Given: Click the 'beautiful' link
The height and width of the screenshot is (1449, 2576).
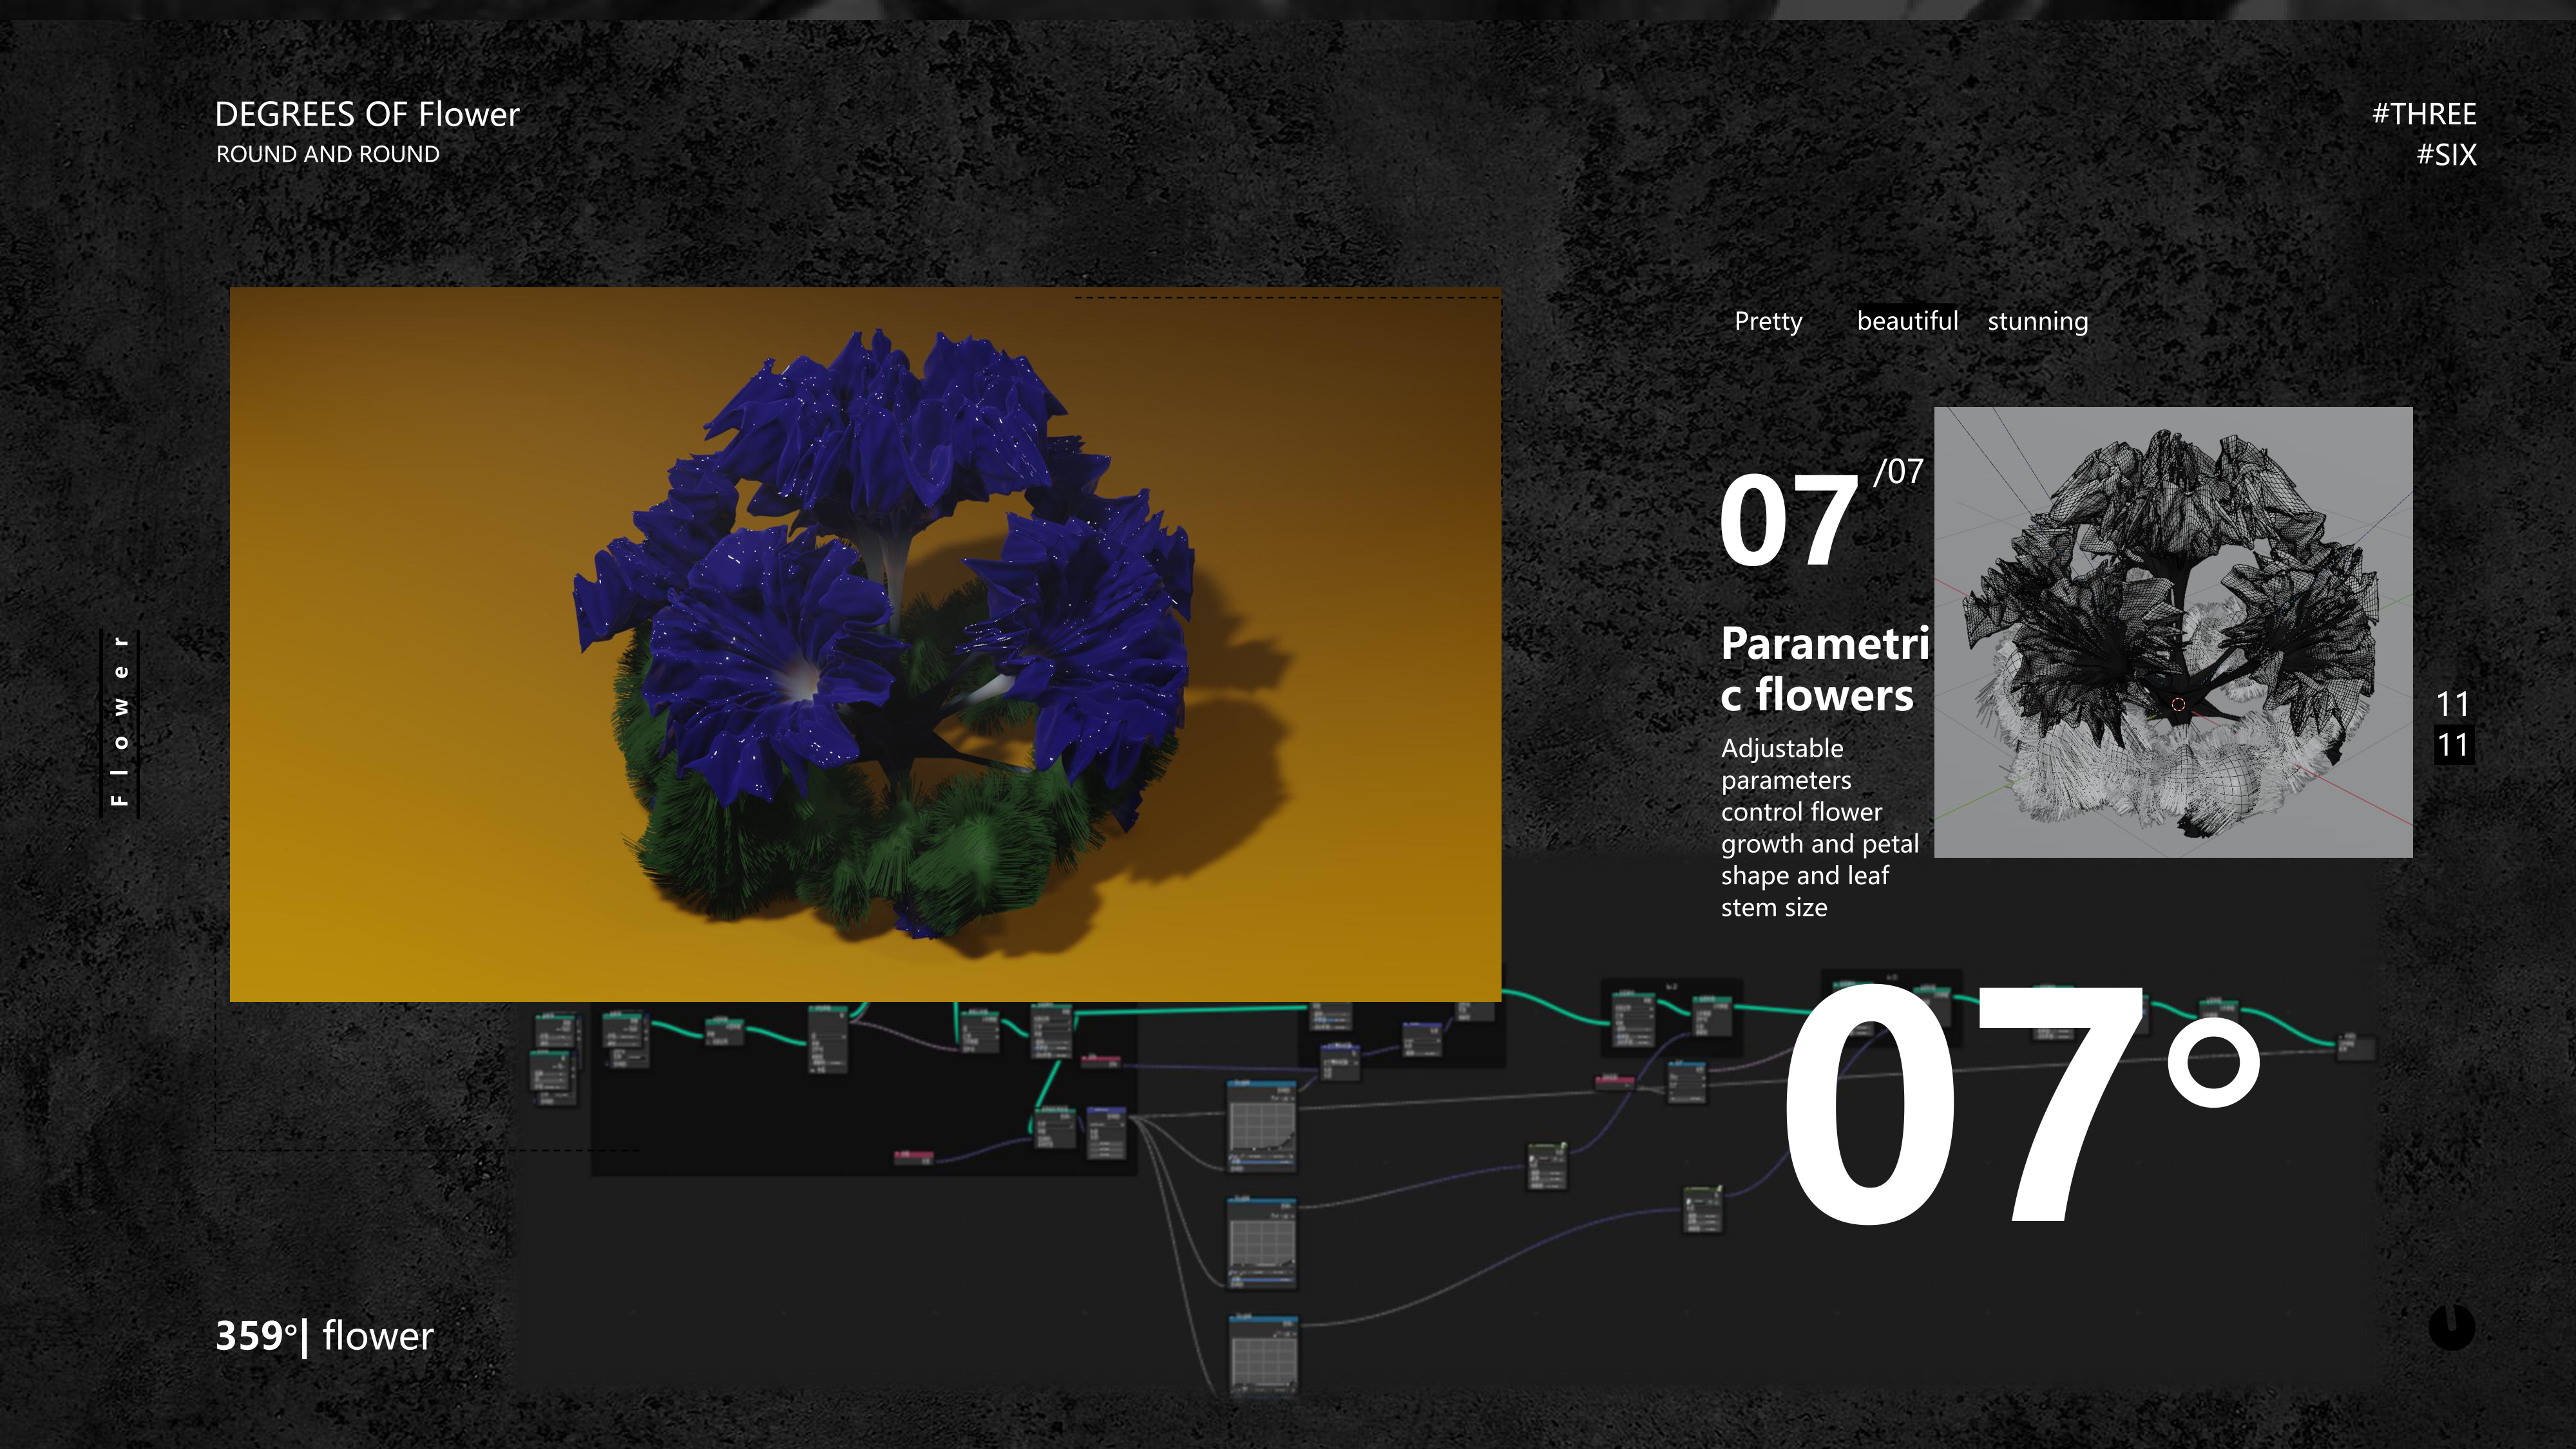Looking at the screenshot, I should [1907, 321].
